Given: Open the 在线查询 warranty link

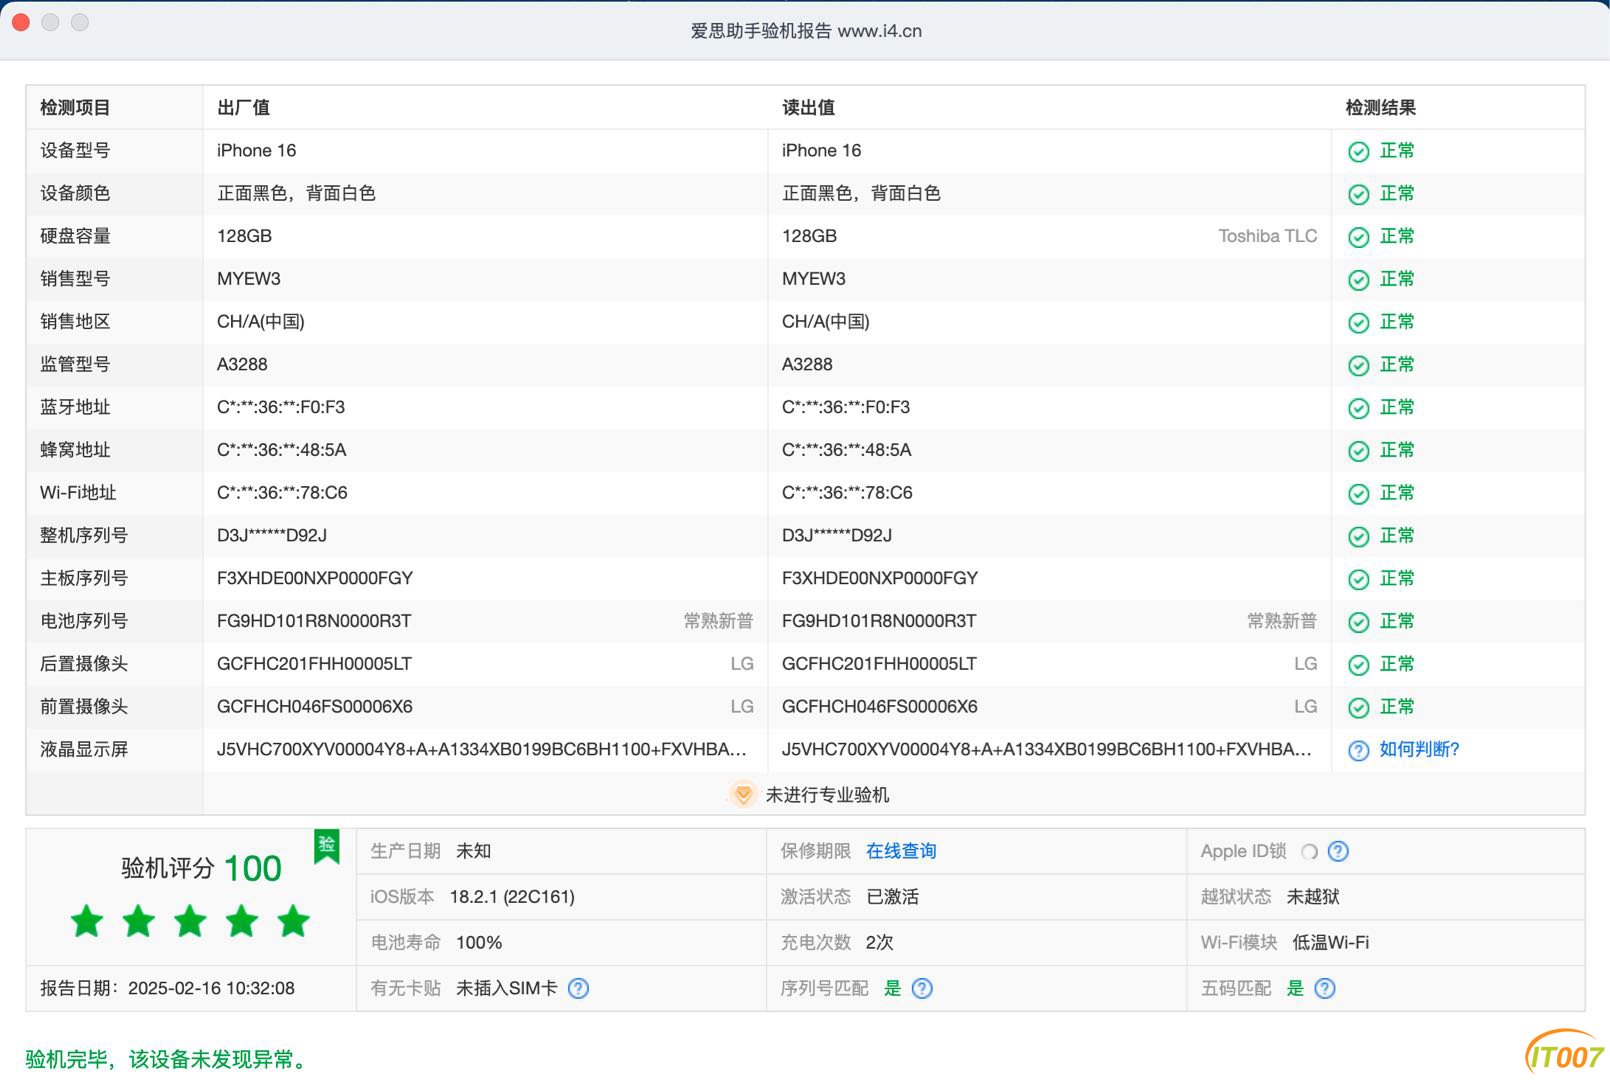Looking at the screenshot, I should point(901,851).
